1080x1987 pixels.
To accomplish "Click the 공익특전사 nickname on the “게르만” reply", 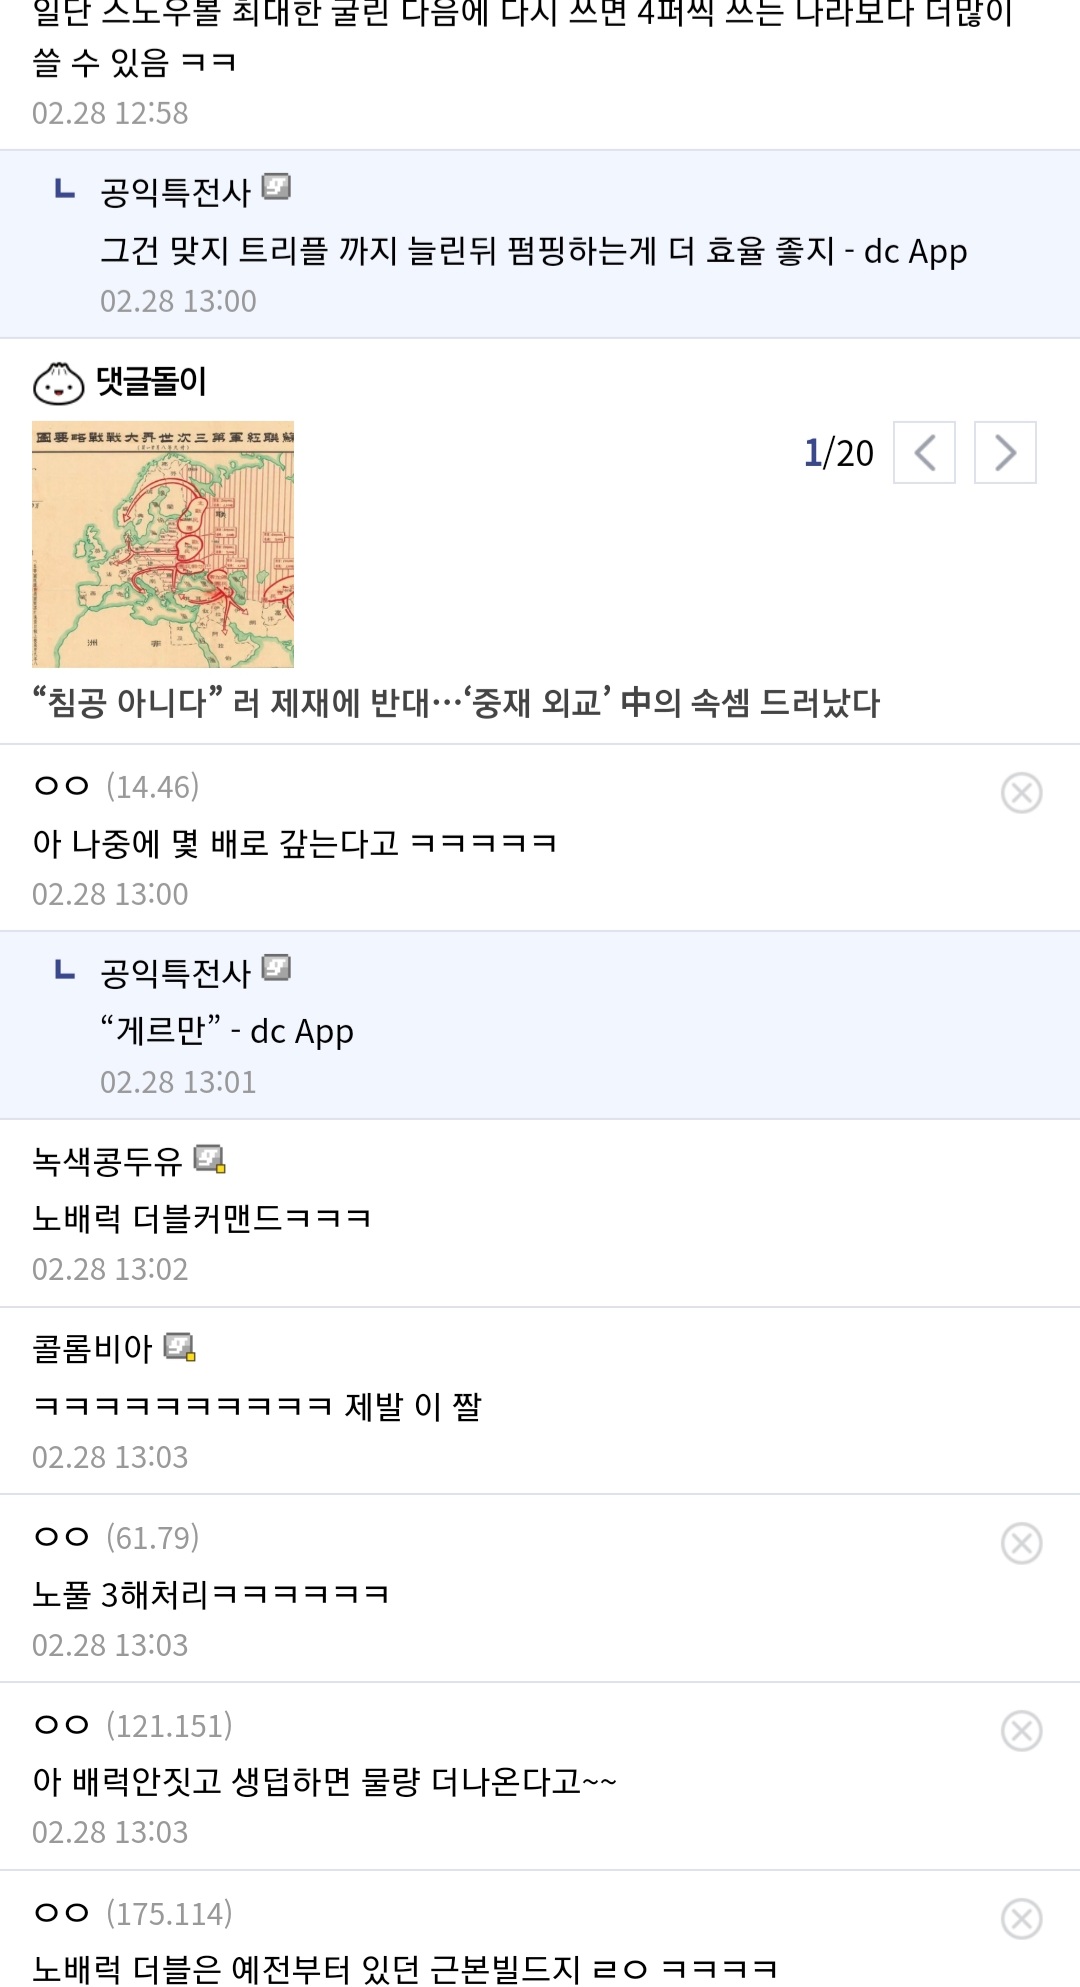I will (x=175, y=973).
